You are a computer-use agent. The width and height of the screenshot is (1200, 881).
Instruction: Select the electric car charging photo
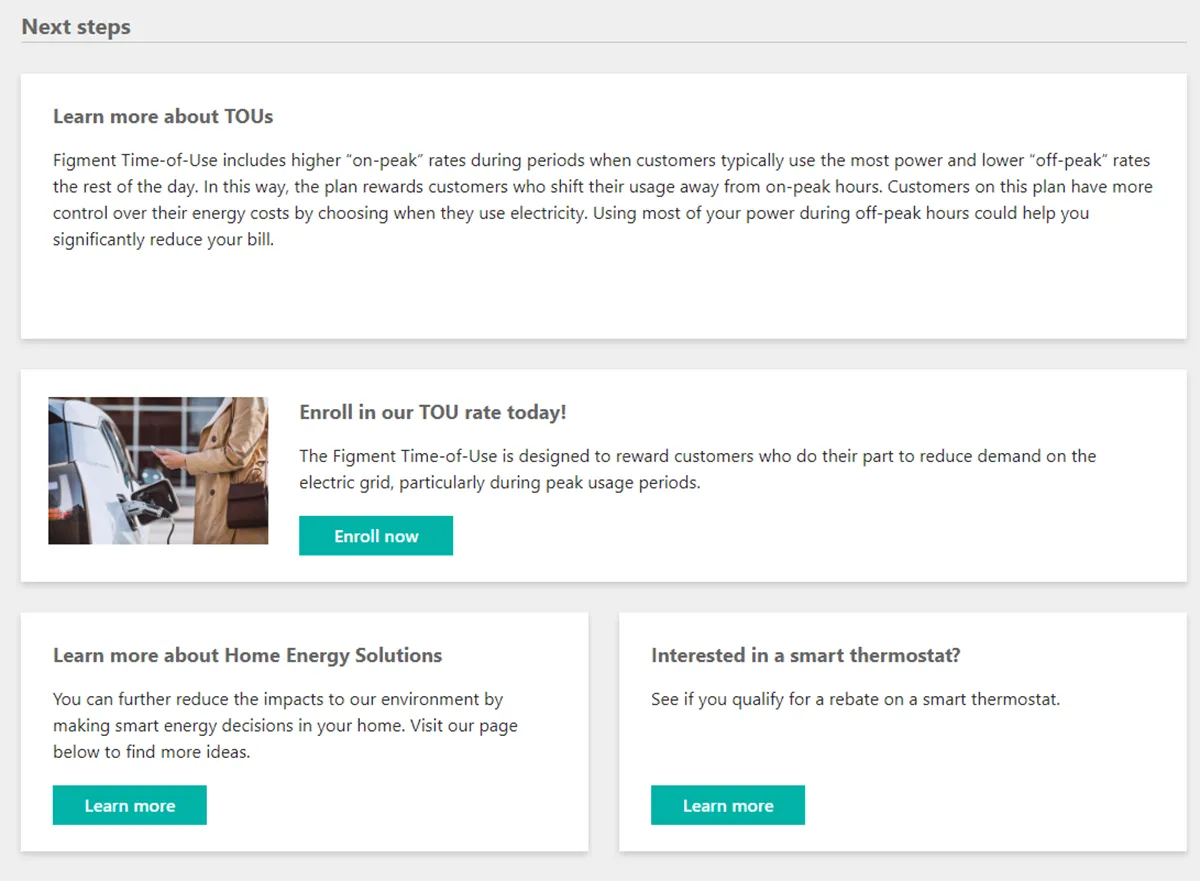[x=158, y=470]
